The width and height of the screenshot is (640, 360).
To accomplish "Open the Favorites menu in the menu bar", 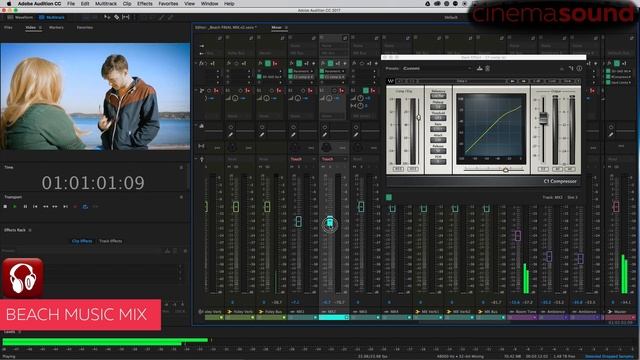I will (168, 3).
